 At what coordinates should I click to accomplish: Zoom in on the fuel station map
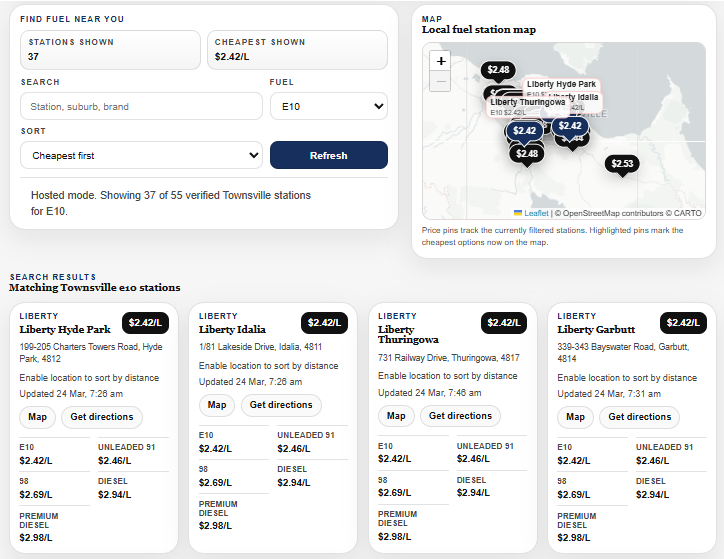[x=441, y=61]
